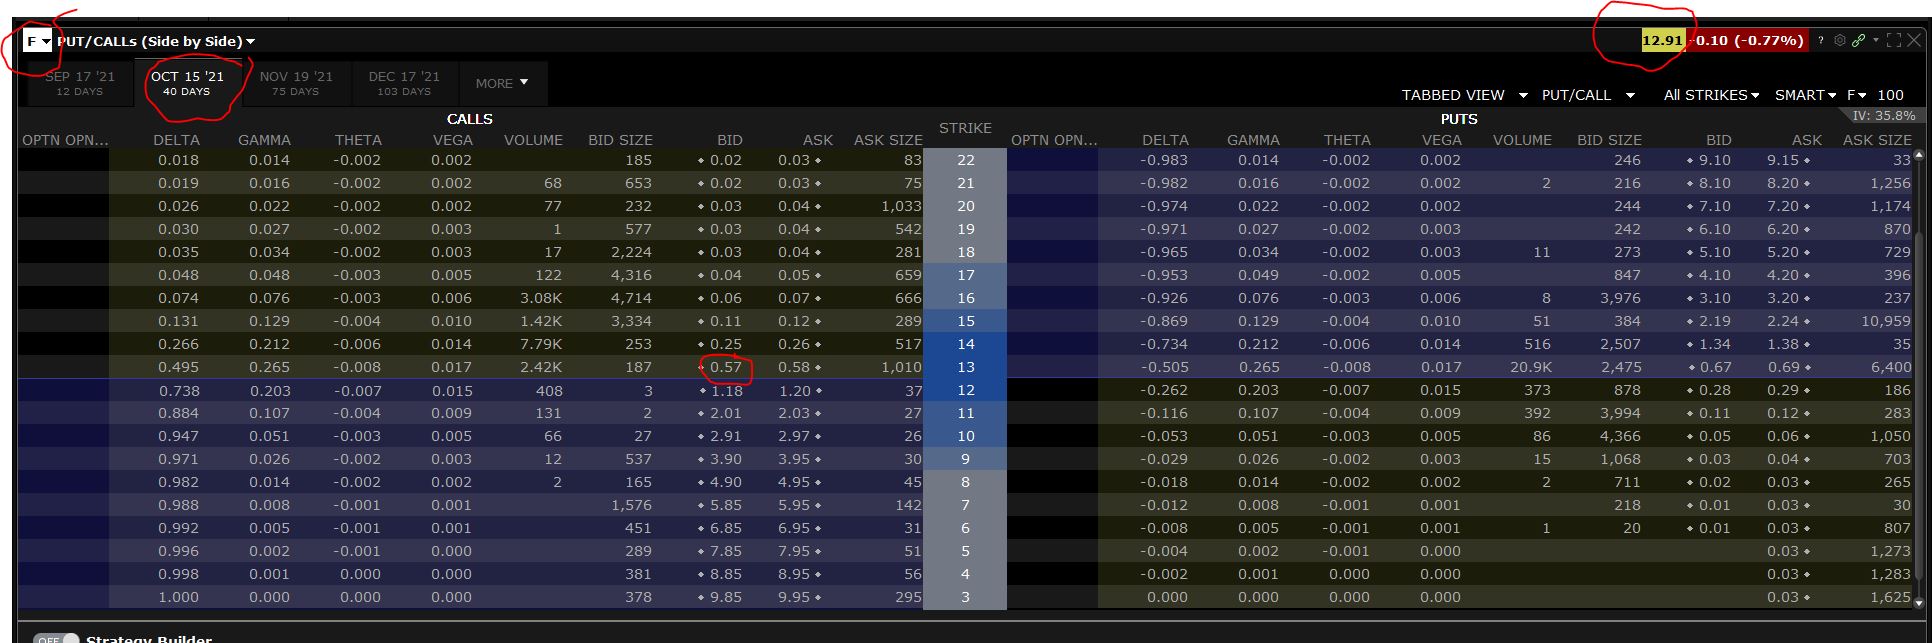Click the small arrow beside the chain icon
This screenshot has height=643, width=1932.
[x=1875, y=40]
